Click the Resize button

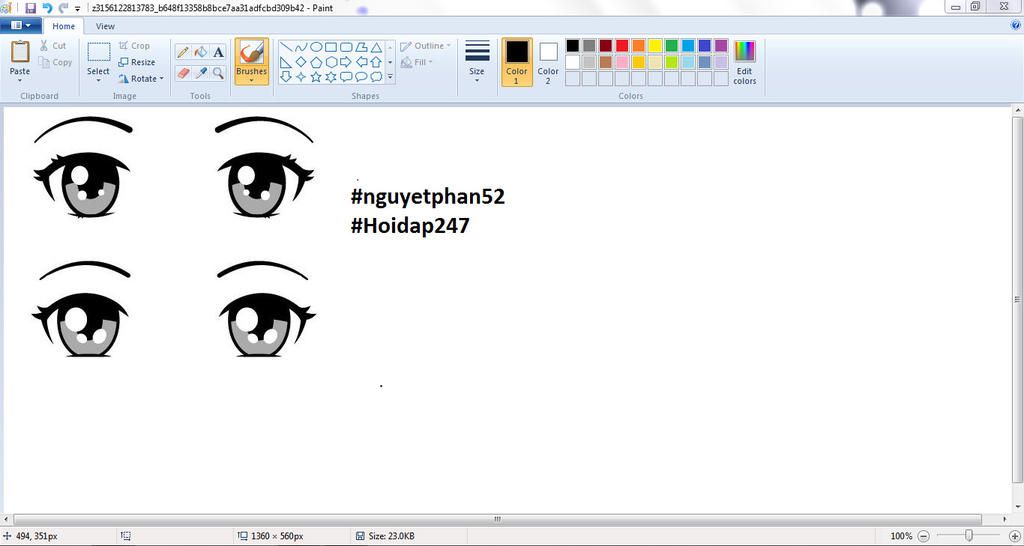(x=136, y=62)
